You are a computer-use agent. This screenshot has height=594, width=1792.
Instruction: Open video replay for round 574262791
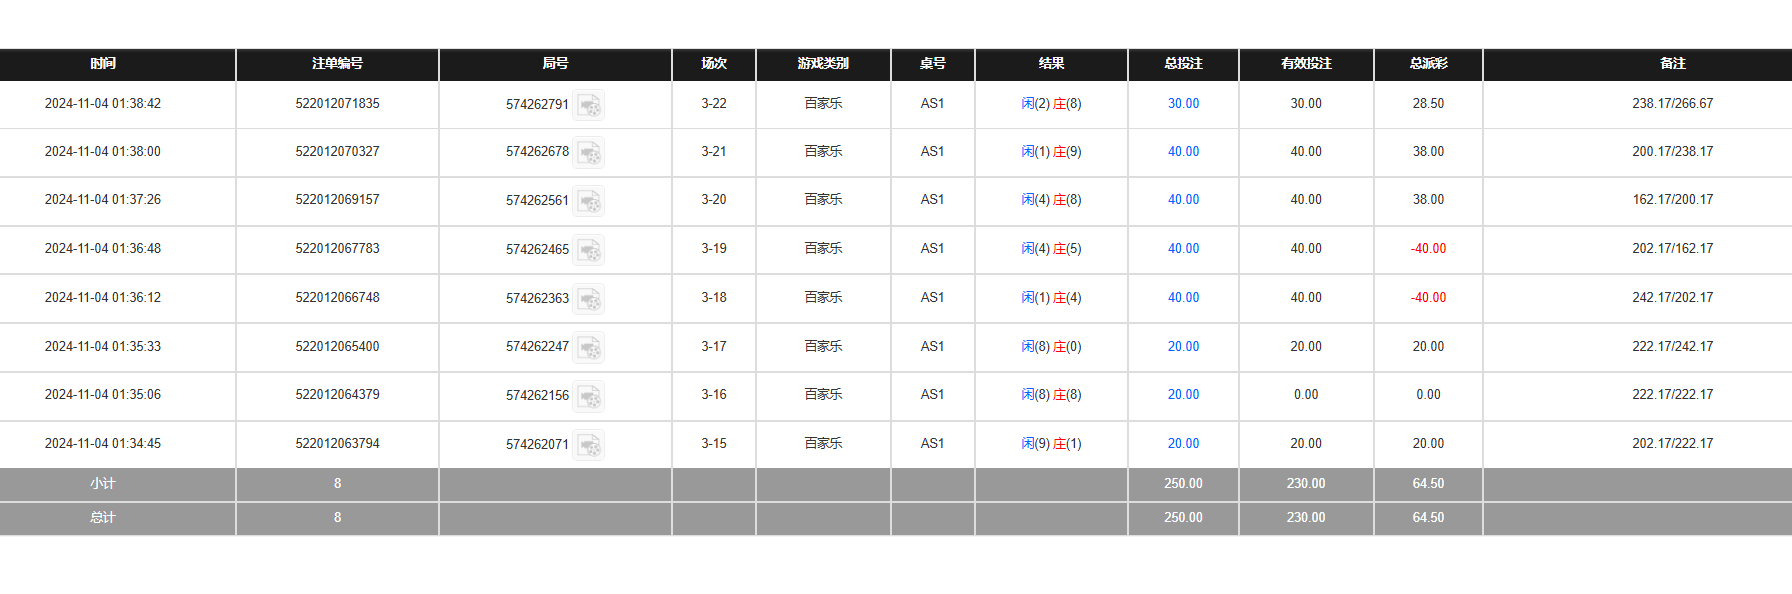click(x=588, y=105)
